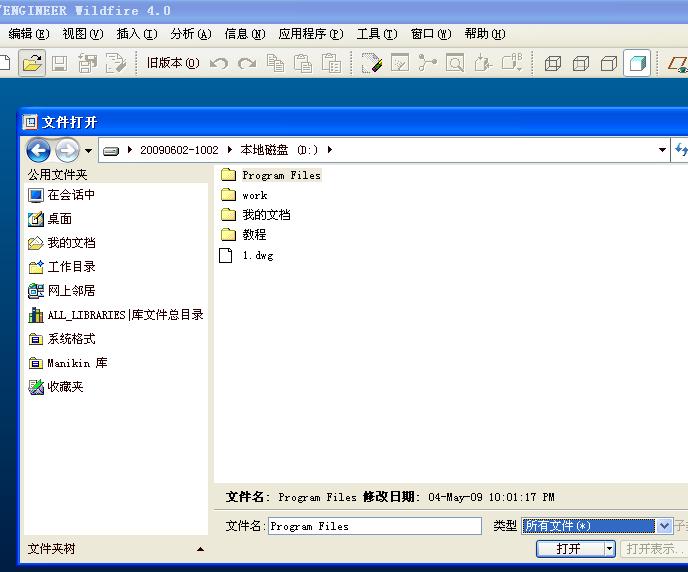Open the 插入(I) menu
Screen dimensions: 688x572
(x=137, y=34)
